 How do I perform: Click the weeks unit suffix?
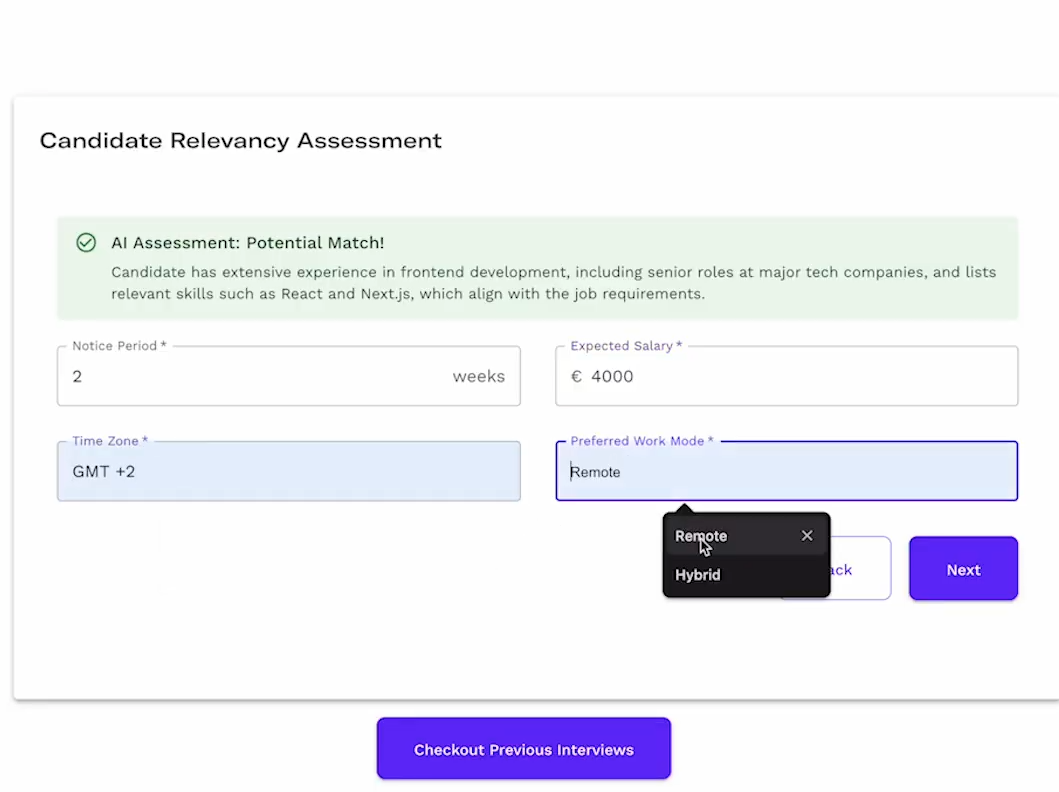[478, 377]
